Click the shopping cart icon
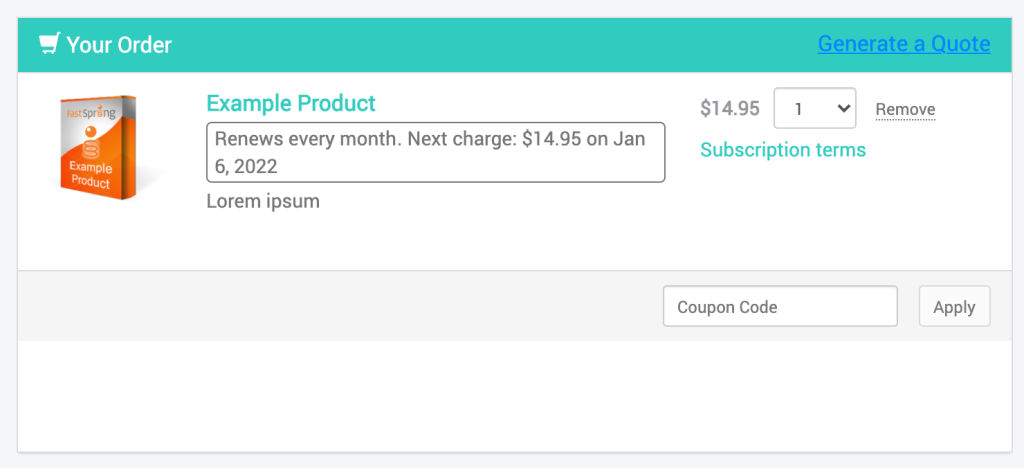 click(x=50, y=44)
